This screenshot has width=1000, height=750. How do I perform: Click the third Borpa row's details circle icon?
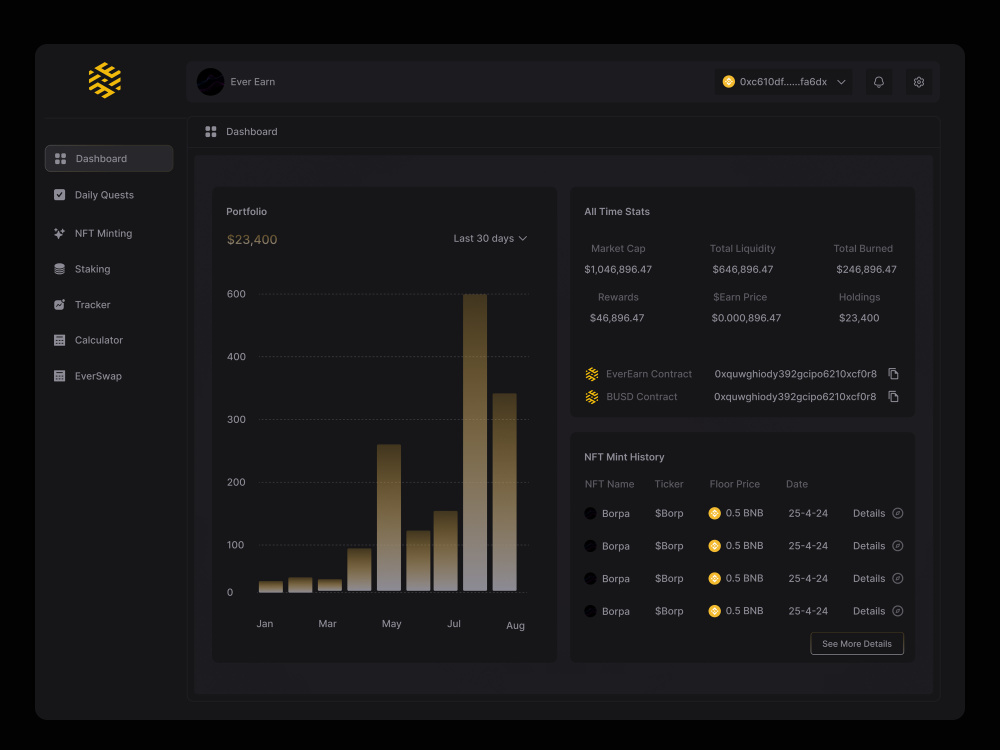pos(897,578)
